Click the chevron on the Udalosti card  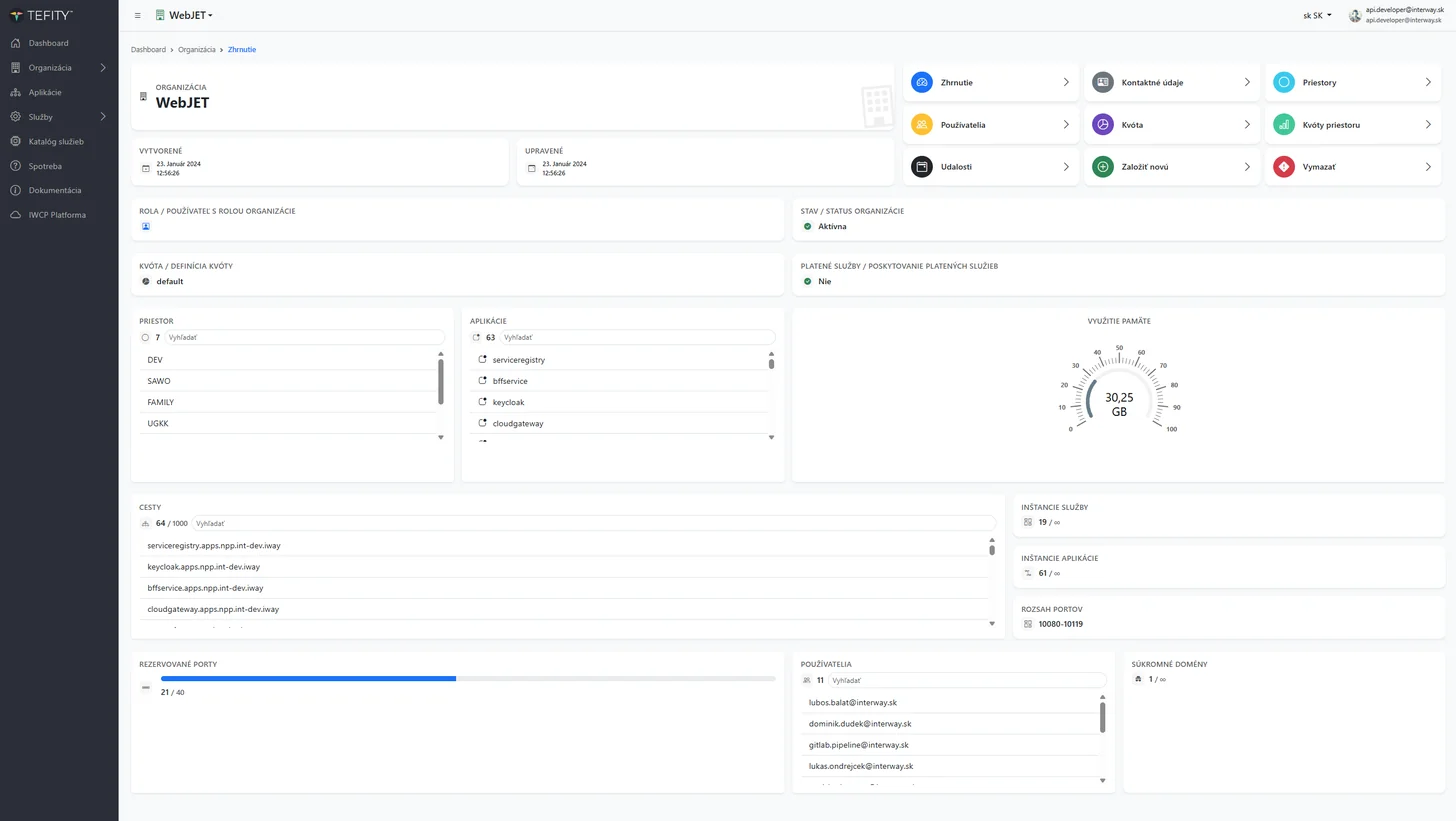point(1066,167)
